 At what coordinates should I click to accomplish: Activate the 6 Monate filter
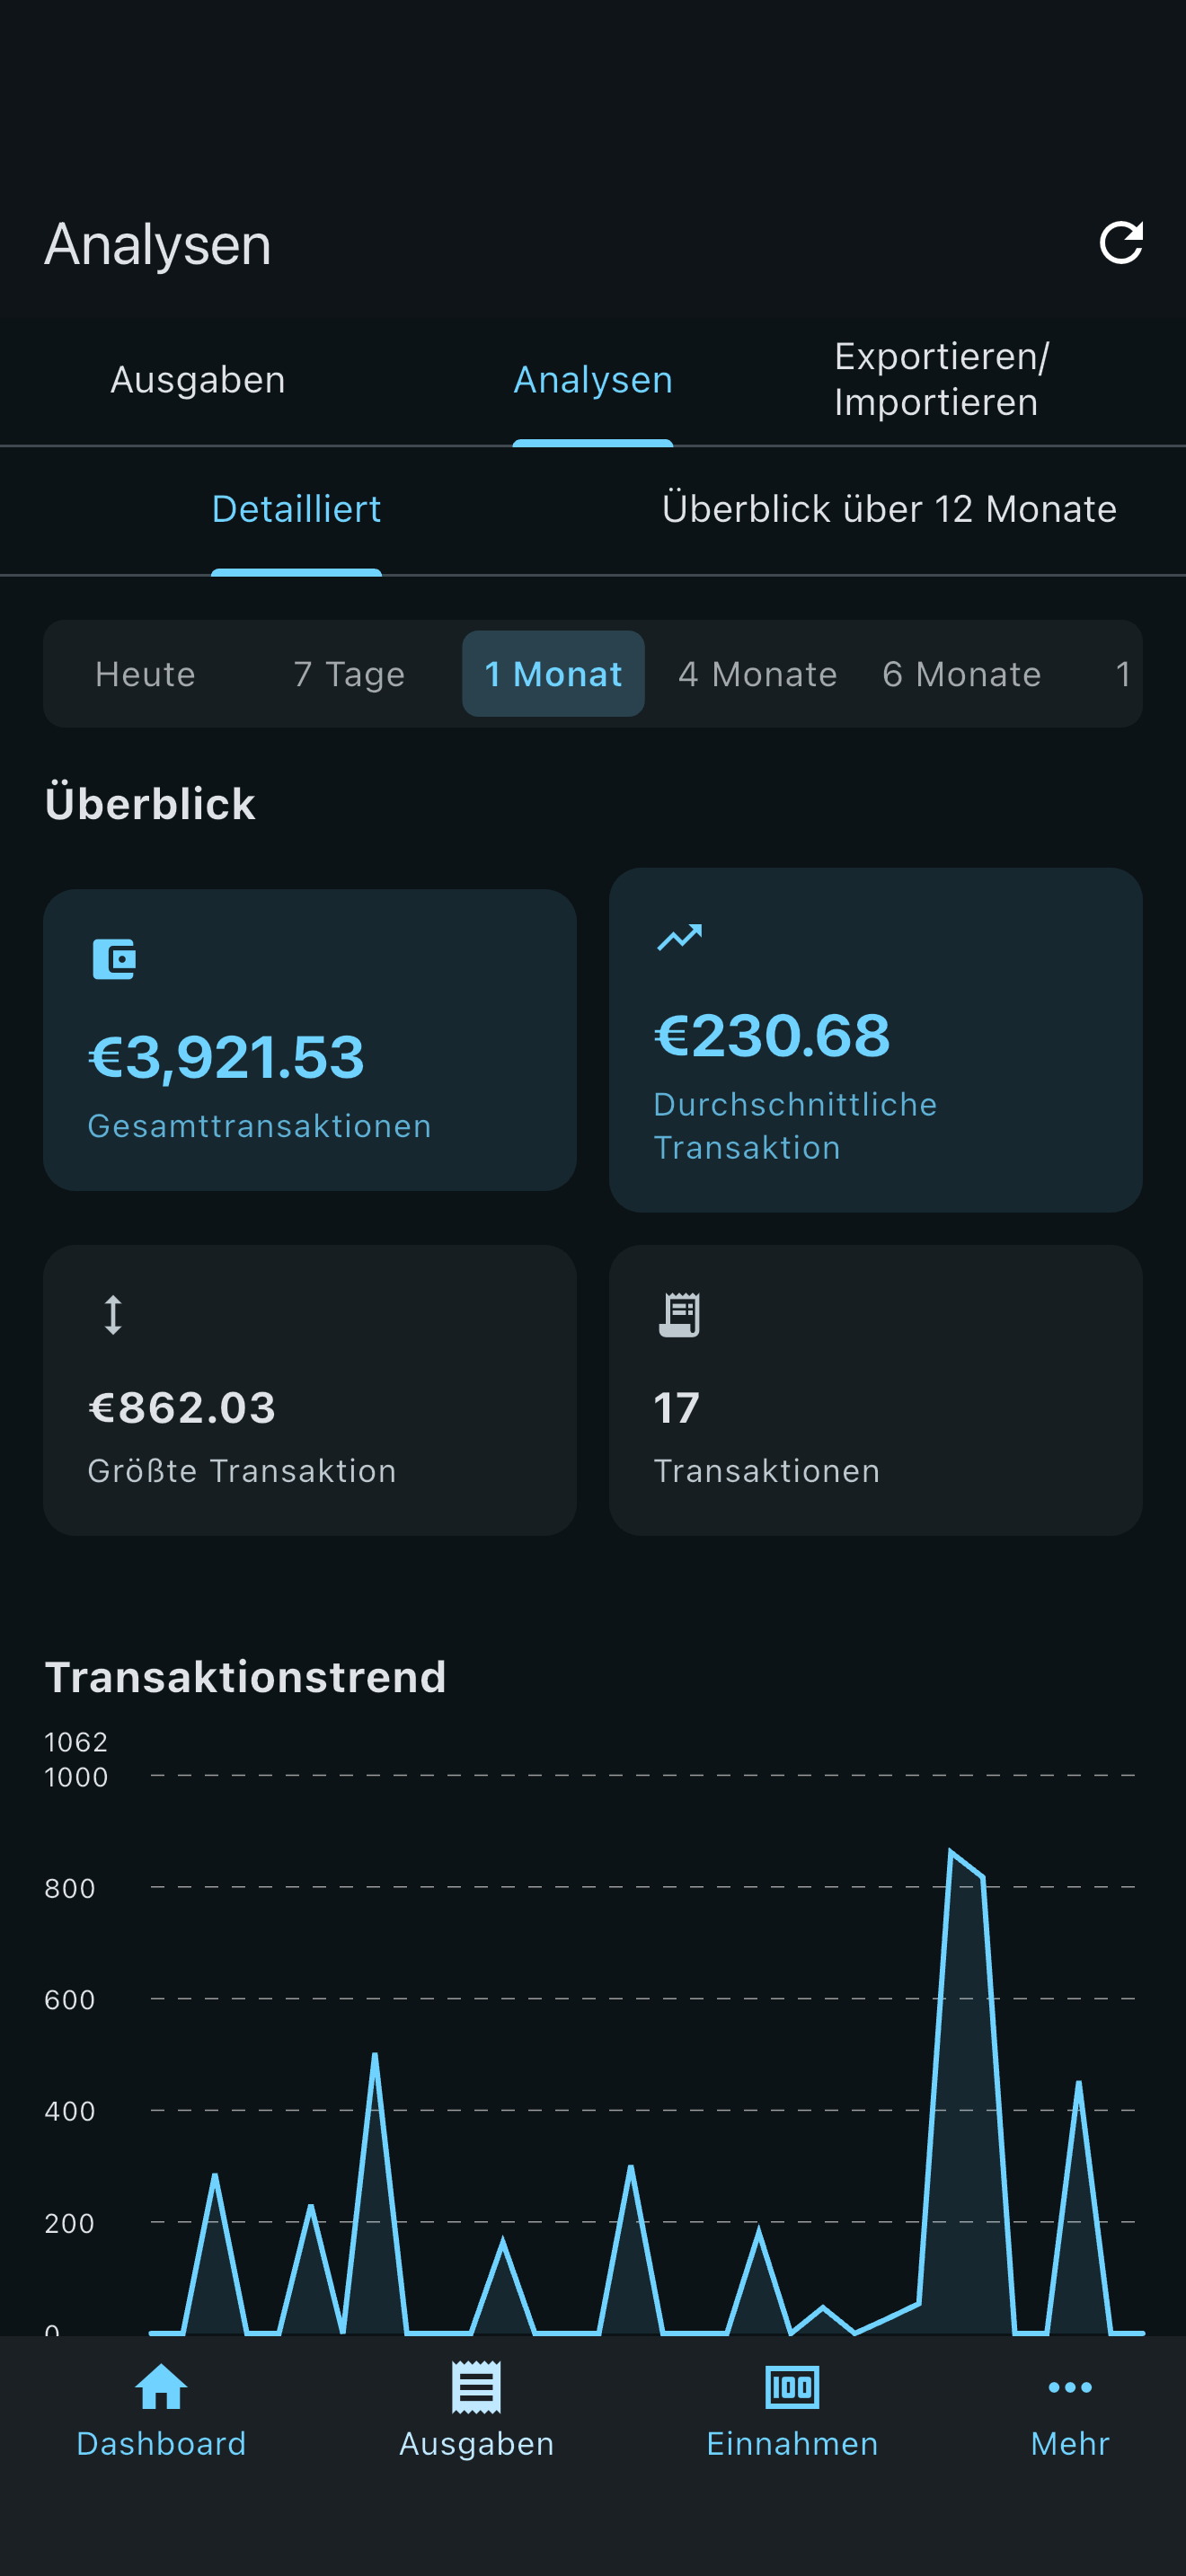pos(961,674)
